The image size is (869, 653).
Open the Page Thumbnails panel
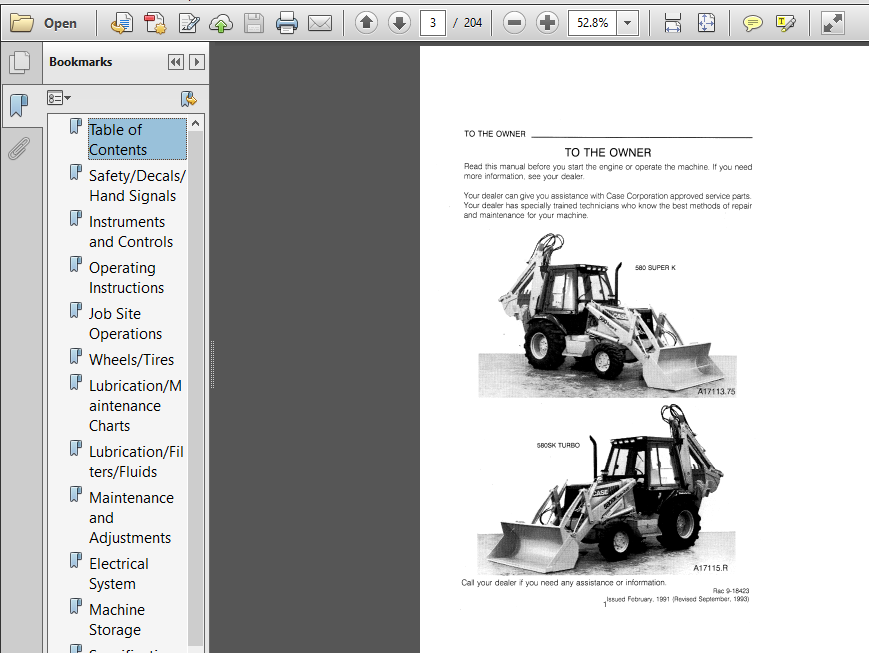click(x=20, y=62)
